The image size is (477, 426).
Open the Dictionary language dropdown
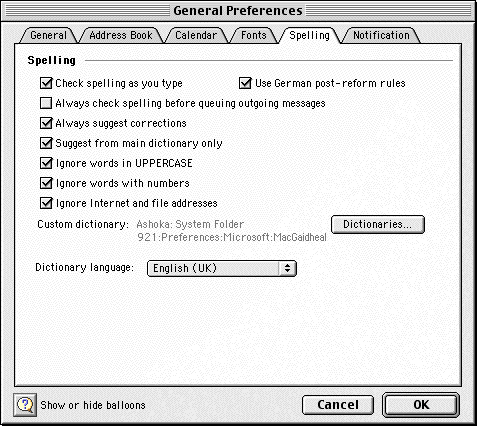(x=222, y=268)
